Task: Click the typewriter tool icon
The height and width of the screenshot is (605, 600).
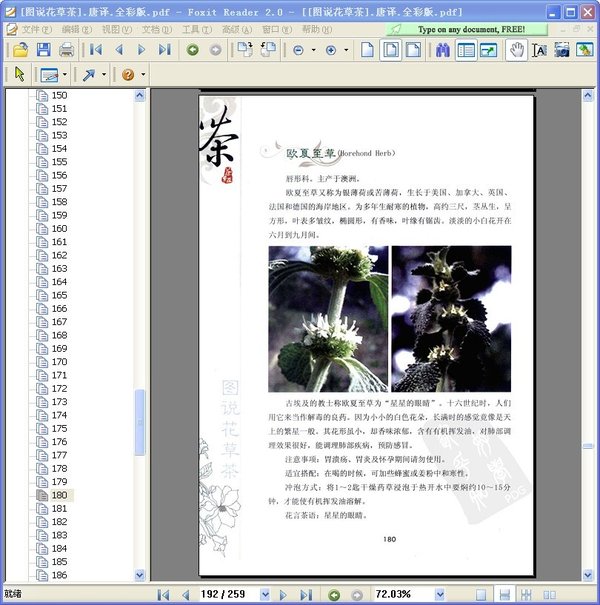Action: [x=49, y=74]
